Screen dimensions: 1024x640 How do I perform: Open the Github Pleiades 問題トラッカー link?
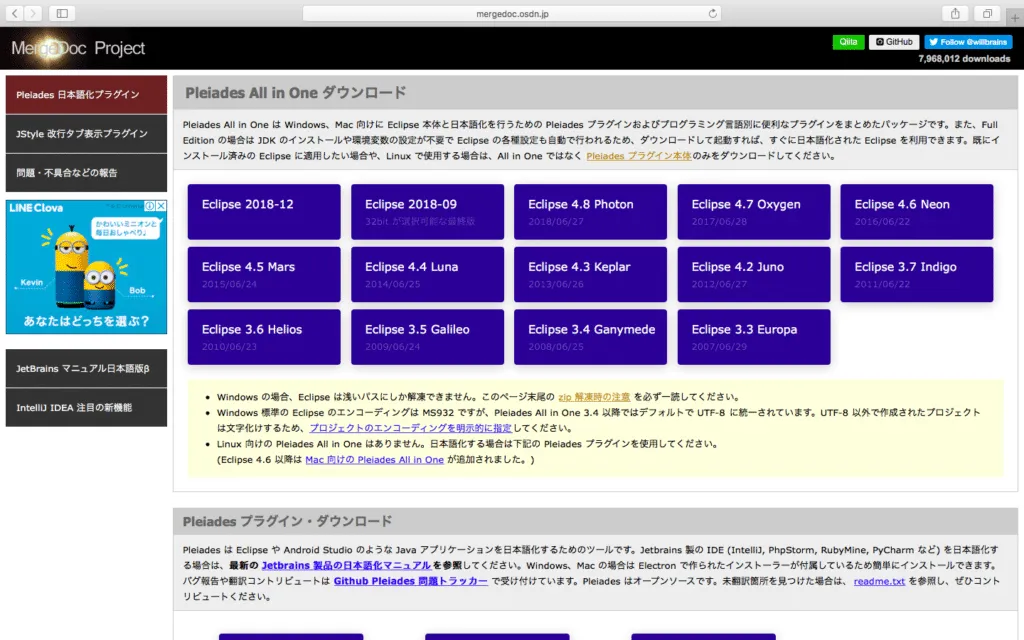click(411, 581)
